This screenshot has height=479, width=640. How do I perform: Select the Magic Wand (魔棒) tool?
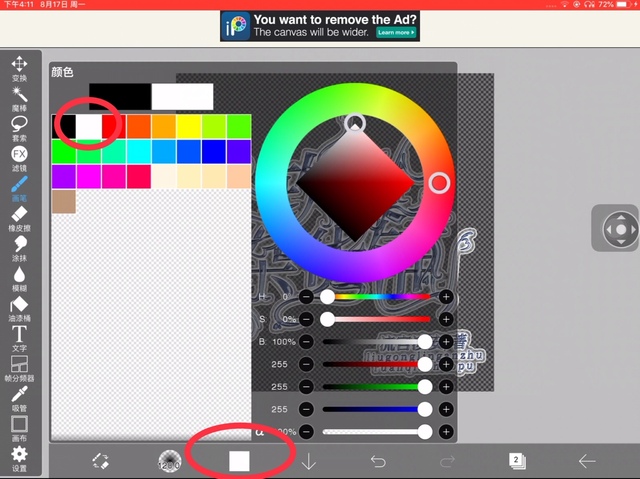pyautogui.click(x=19, y=96)
